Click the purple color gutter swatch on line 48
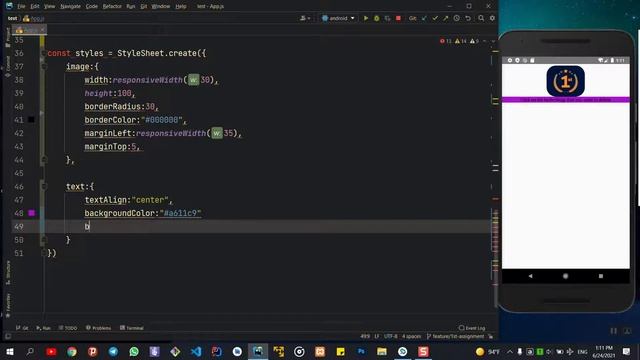The height and width of the screenshot is (360, 640). pos(31,213)
